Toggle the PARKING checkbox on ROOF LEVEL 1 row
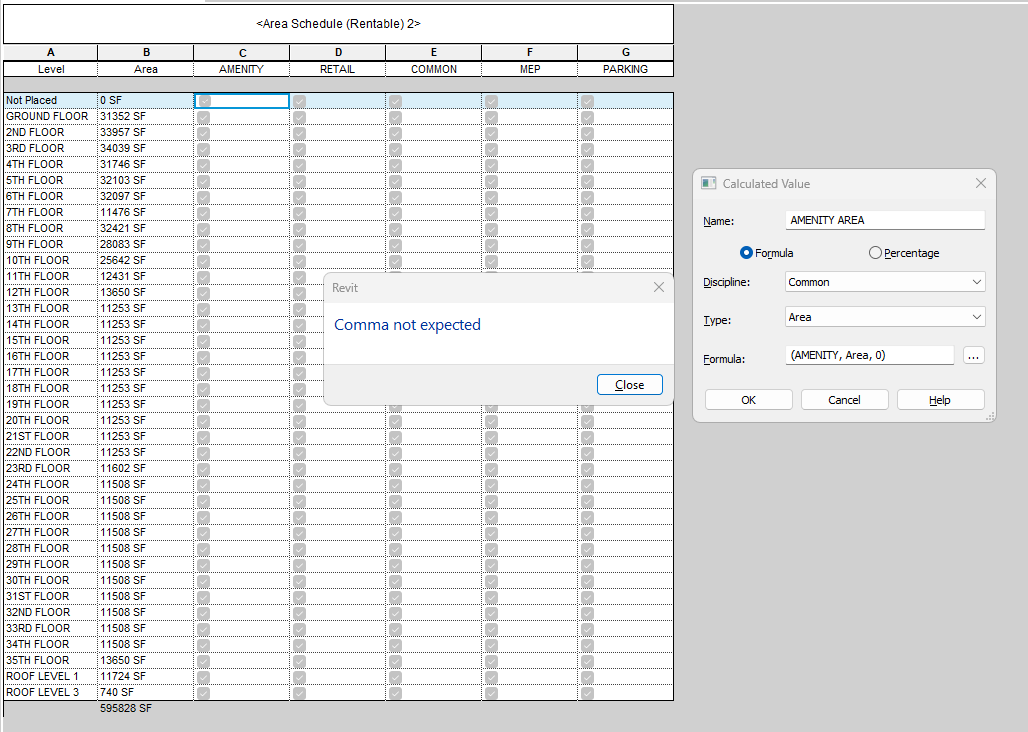 pos(587,676)
